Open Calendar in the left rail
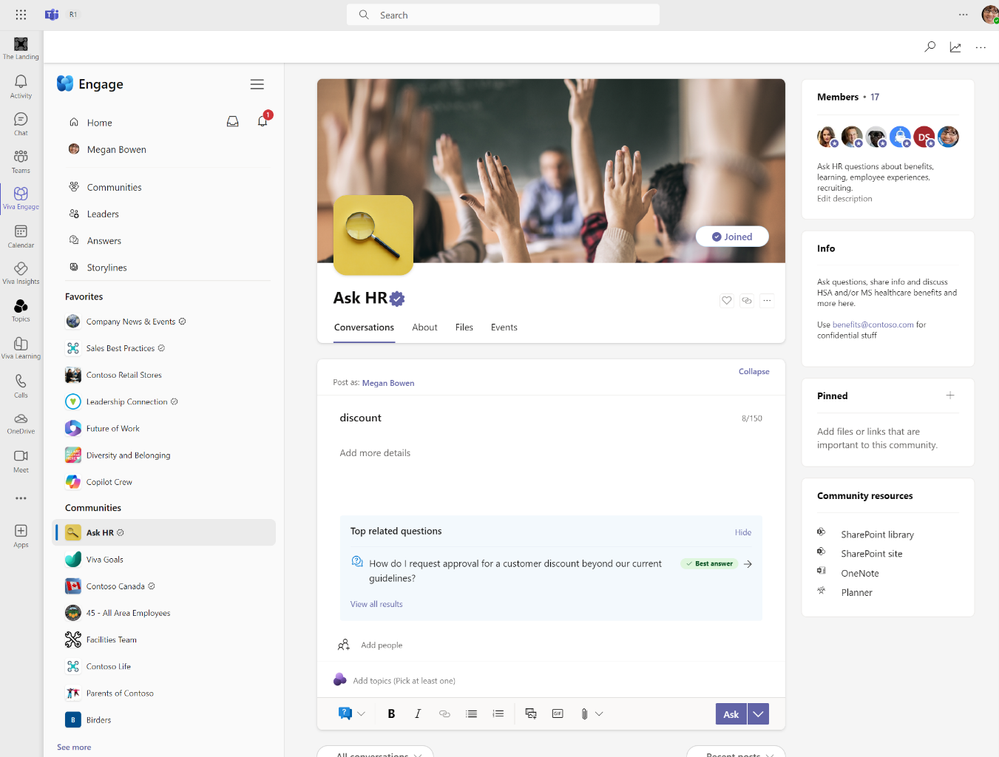Screen dimensions: 999x757 coord(20,236)
